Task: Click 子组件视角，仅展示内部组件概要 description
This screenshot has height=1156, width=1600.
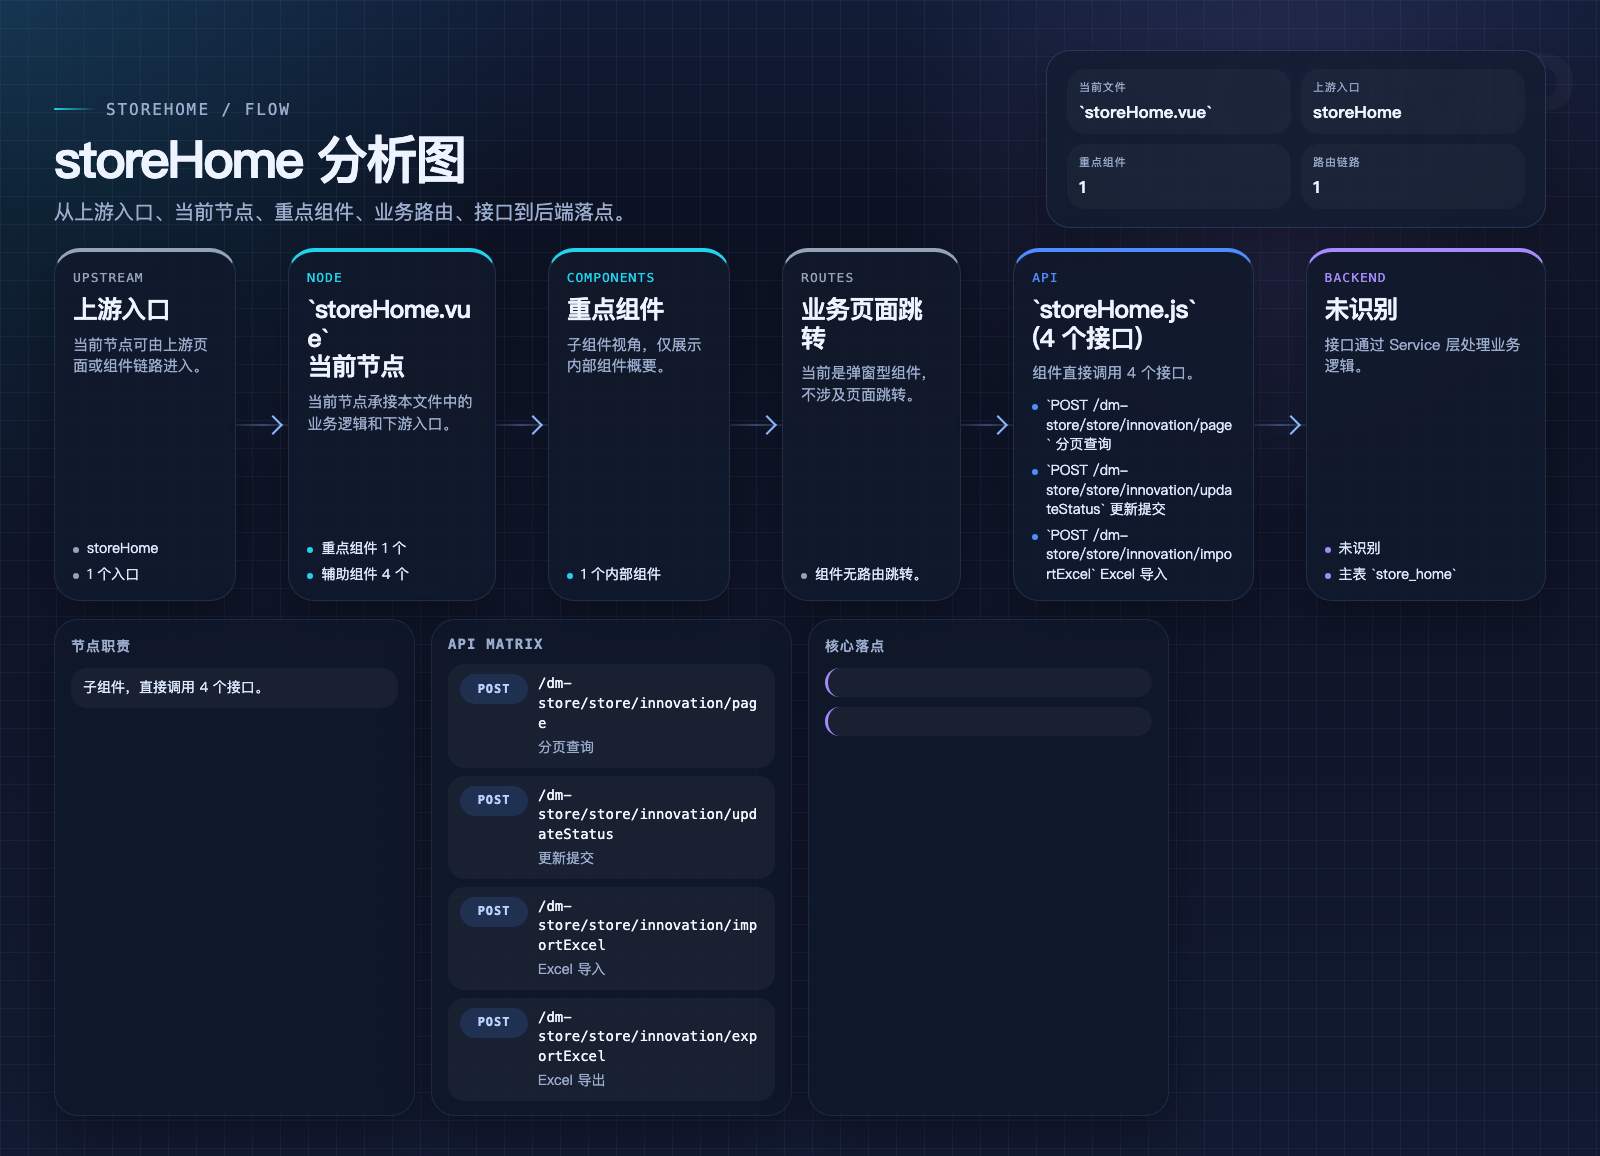Action: point(634,355)
